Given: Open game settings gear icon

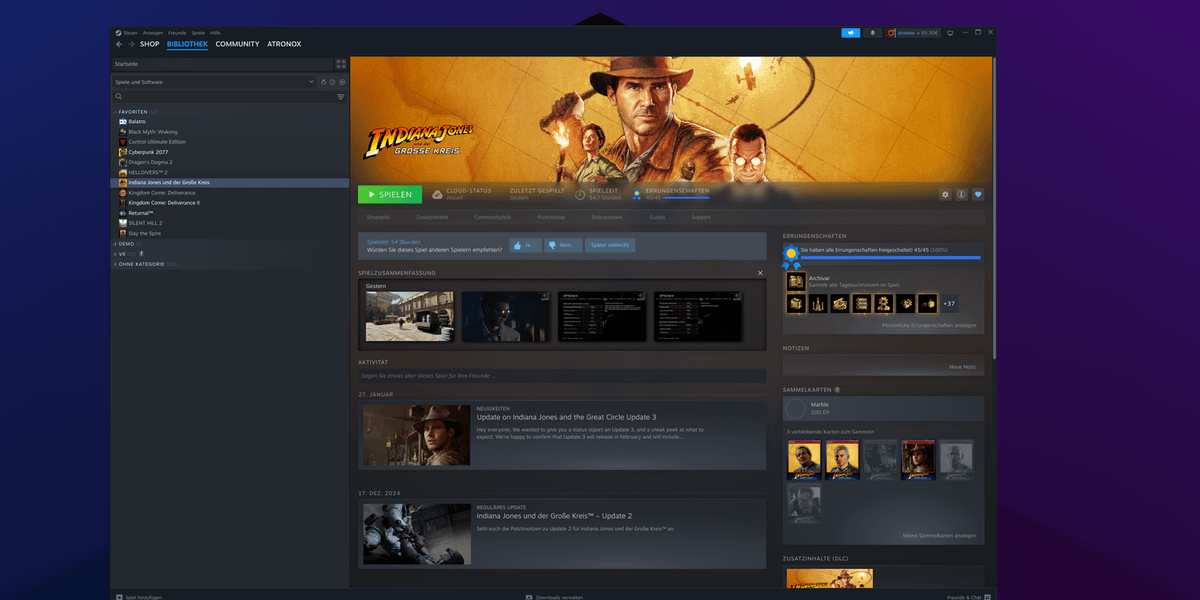Looking at the screenshot, I should tap(945, 195).
